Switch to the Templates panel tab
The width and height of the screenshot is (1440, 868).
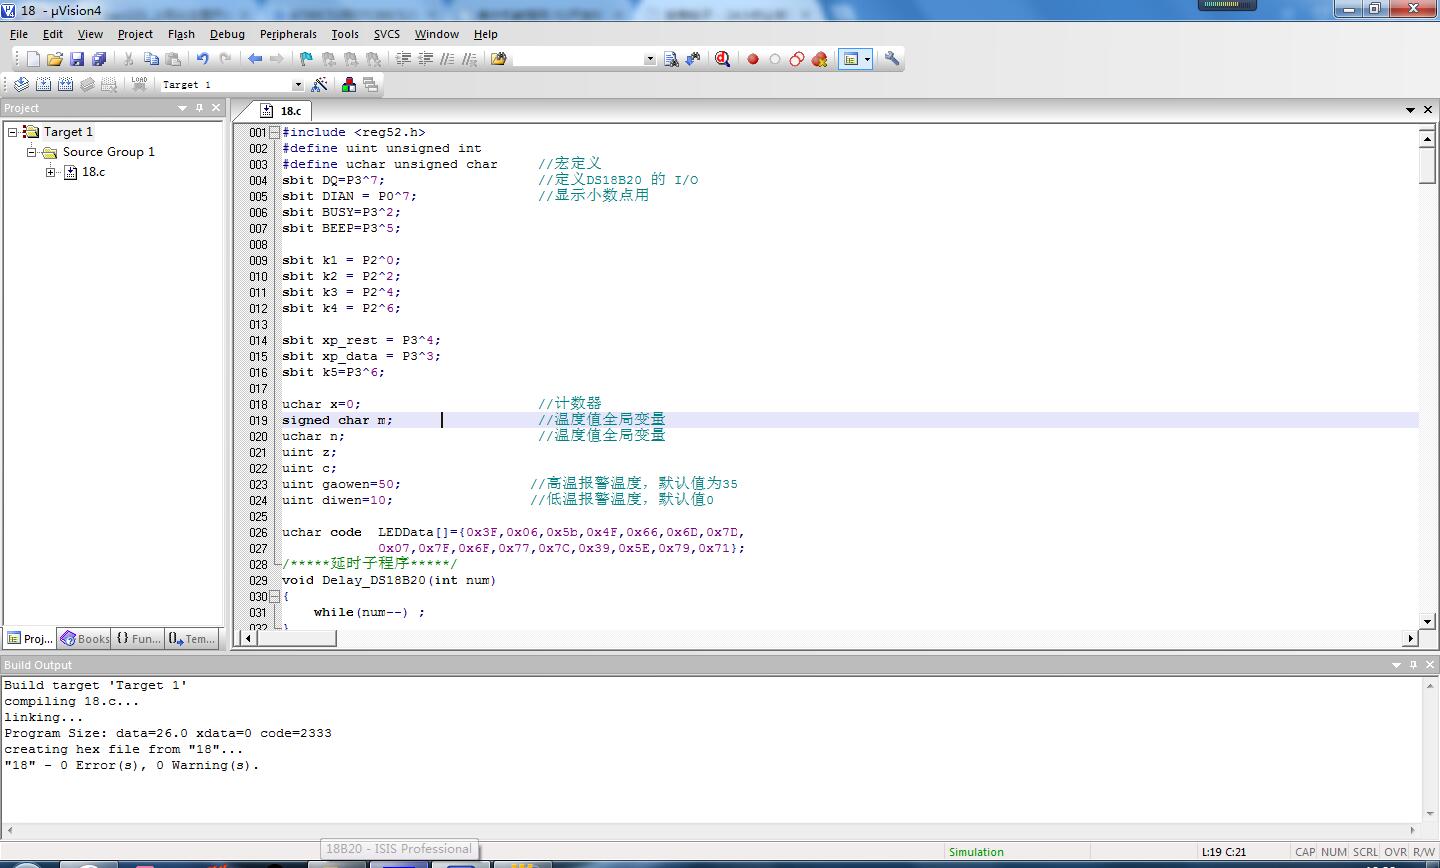click(192, 638)
